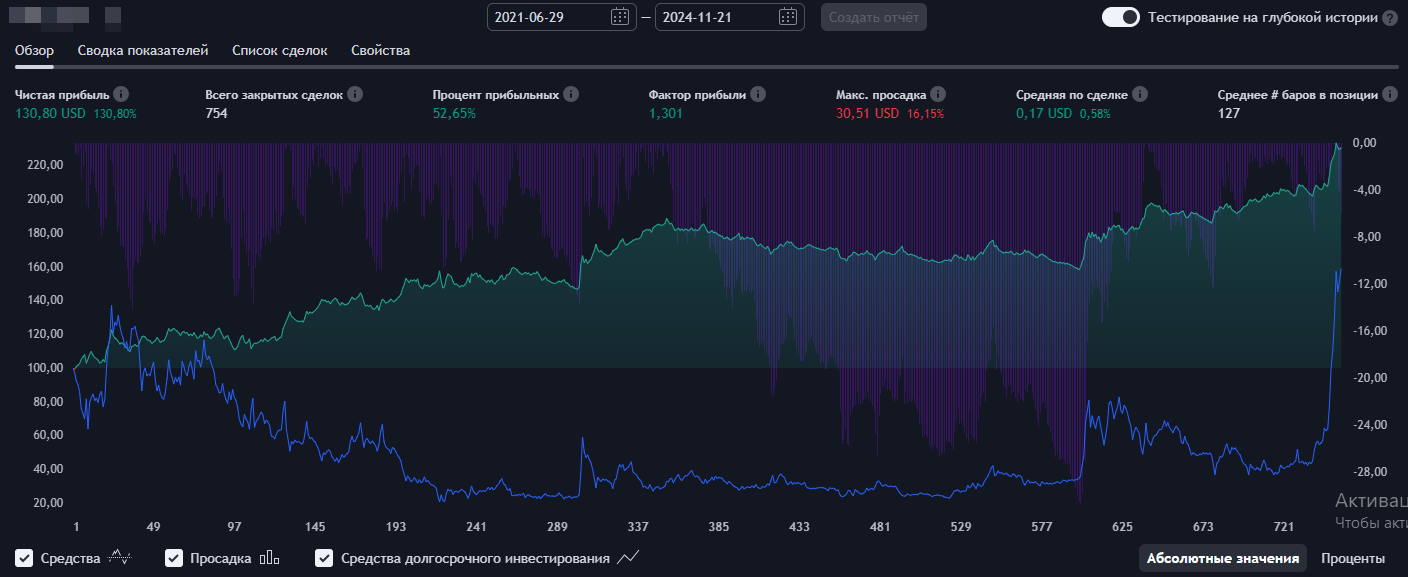1408x577 pixels.
Task: Click info icon next to Чистая прибыль
Action: tap(121, 94)
